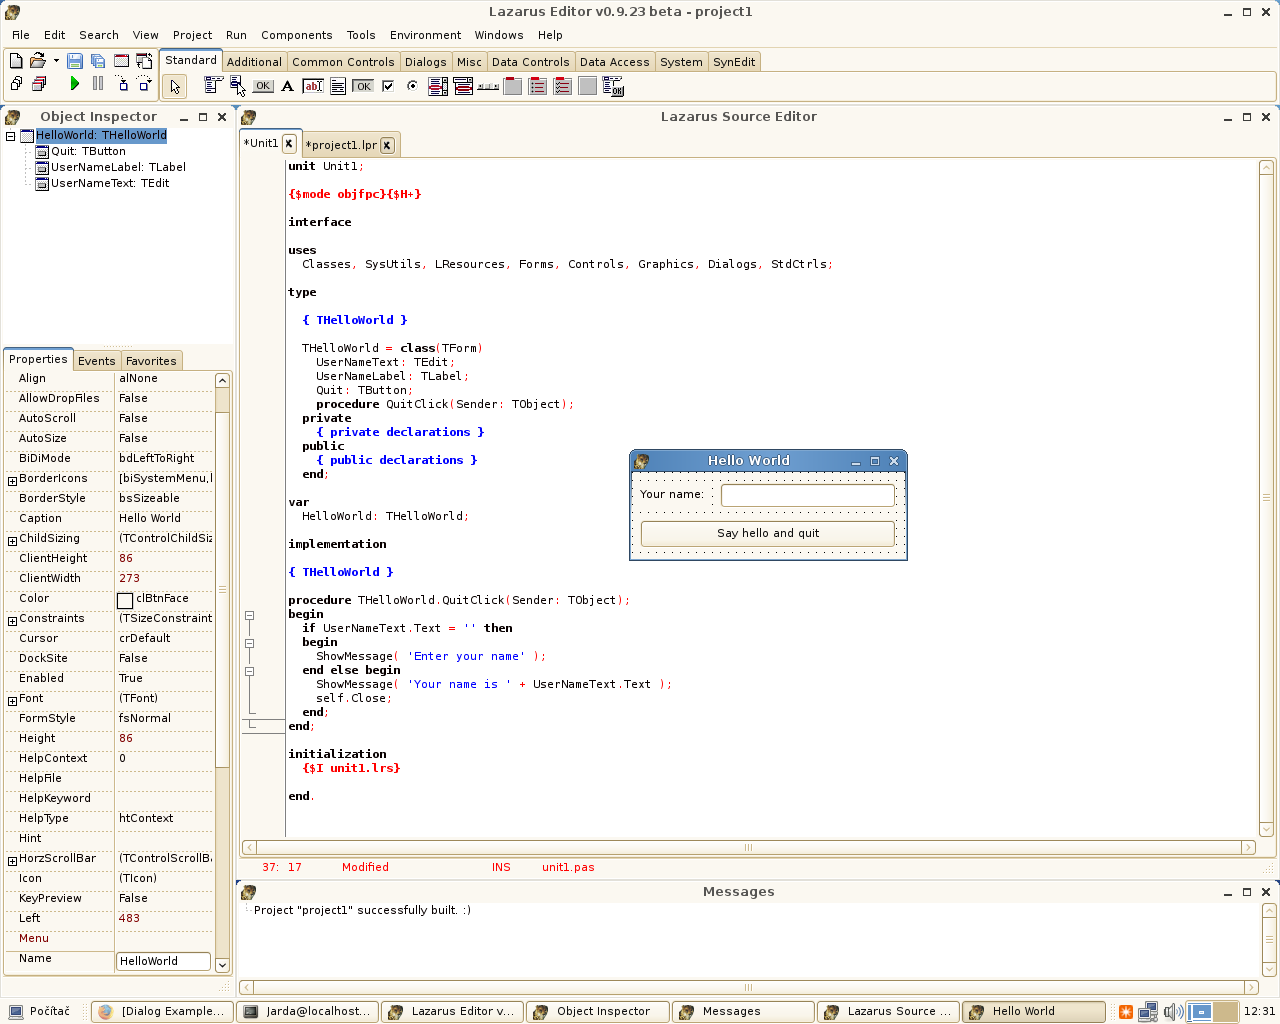
Task: Expand the HorzScrollBar property
Action: [12, 861]
